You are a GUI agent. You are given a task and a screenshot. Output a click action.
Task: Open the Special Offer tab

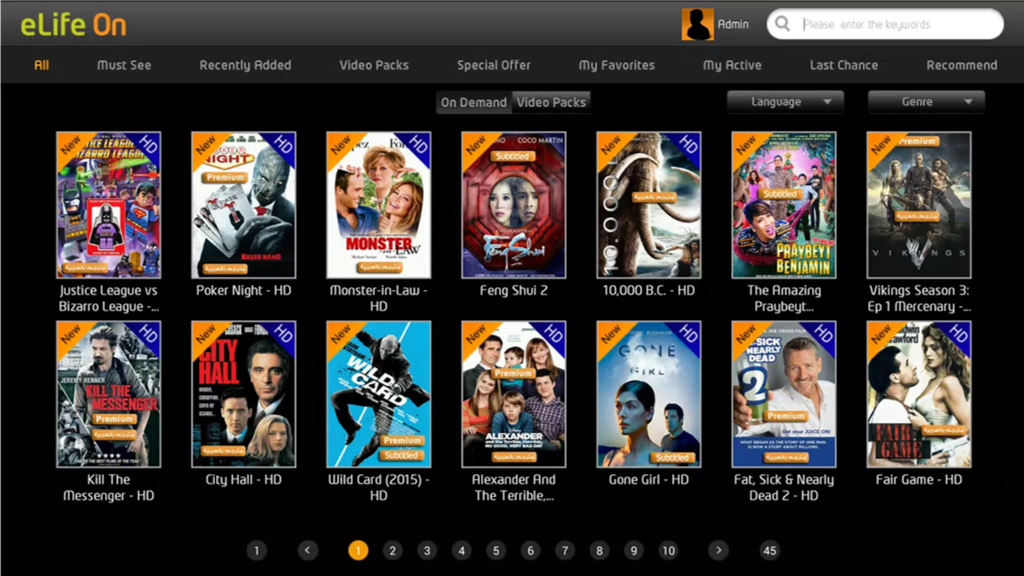(x=493, y=65)
